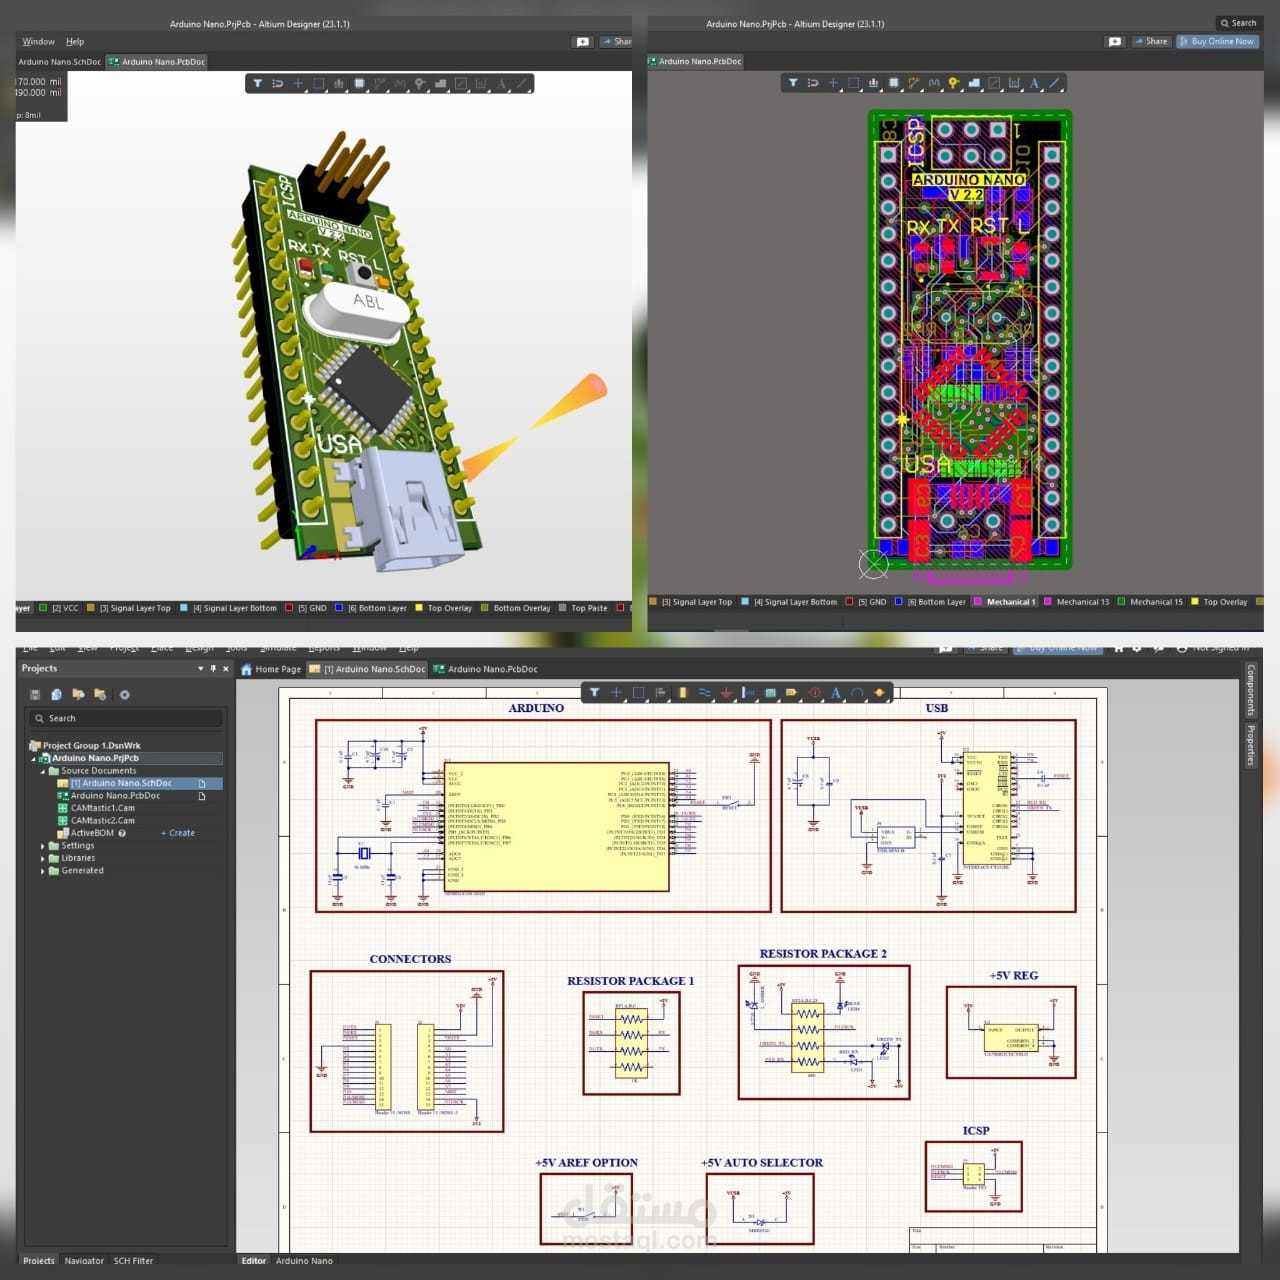Expand the Settings folder in the Projects tree
Screen dimensions: 1280x1280
(x=43, y=846)
